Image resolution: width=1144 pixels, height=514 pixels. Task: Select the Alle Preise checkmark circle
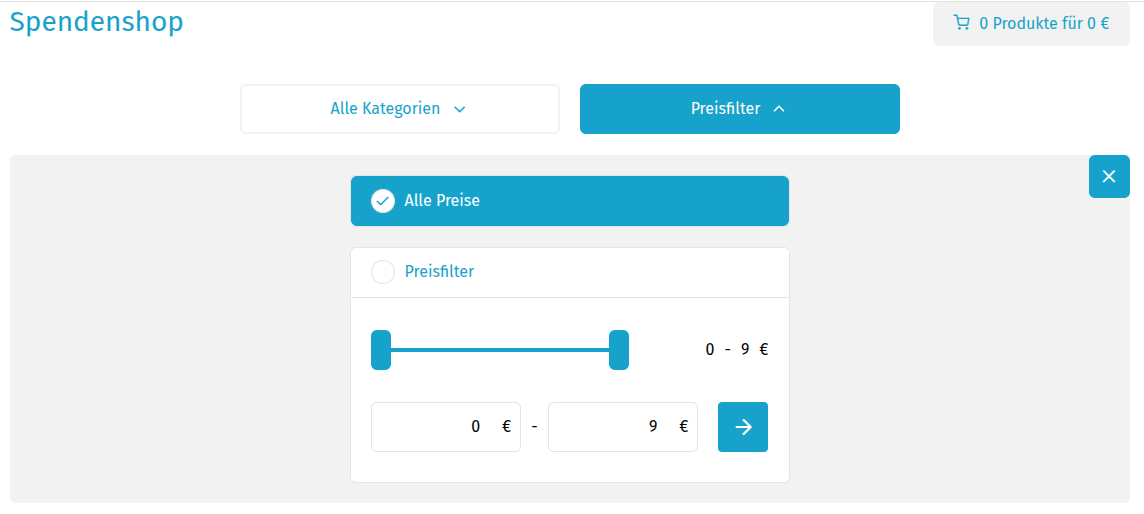[x=383, y=201]
